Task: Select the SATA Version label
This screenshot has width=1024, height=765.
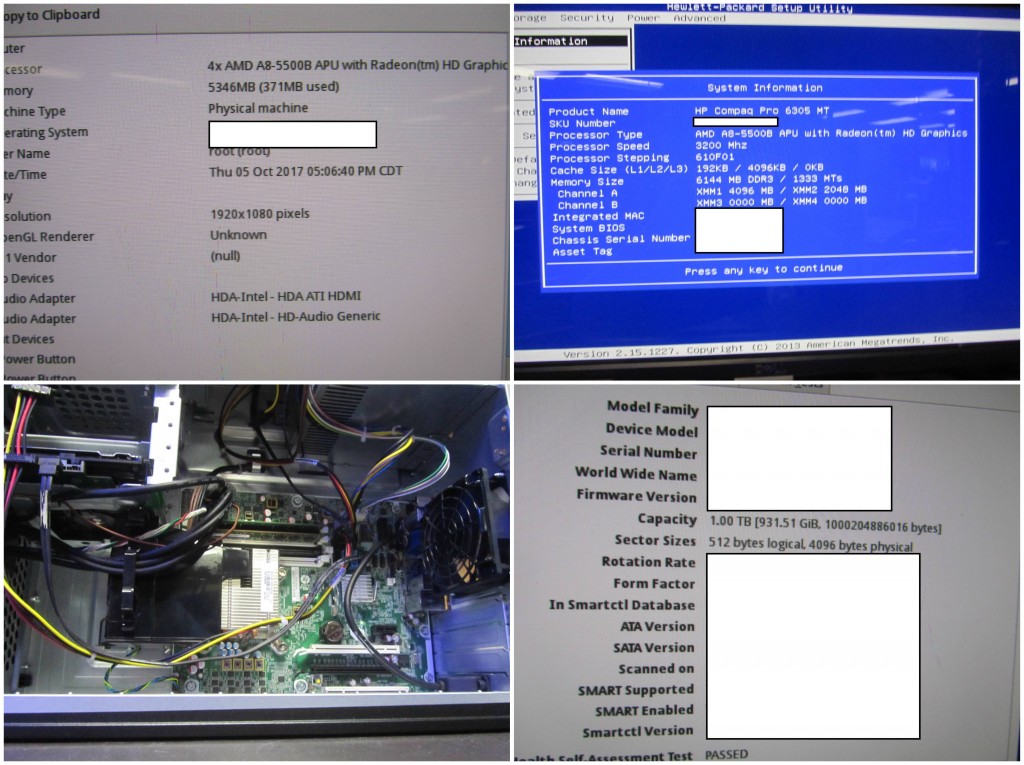Action: pyautogui.click(x=654, y=647)
